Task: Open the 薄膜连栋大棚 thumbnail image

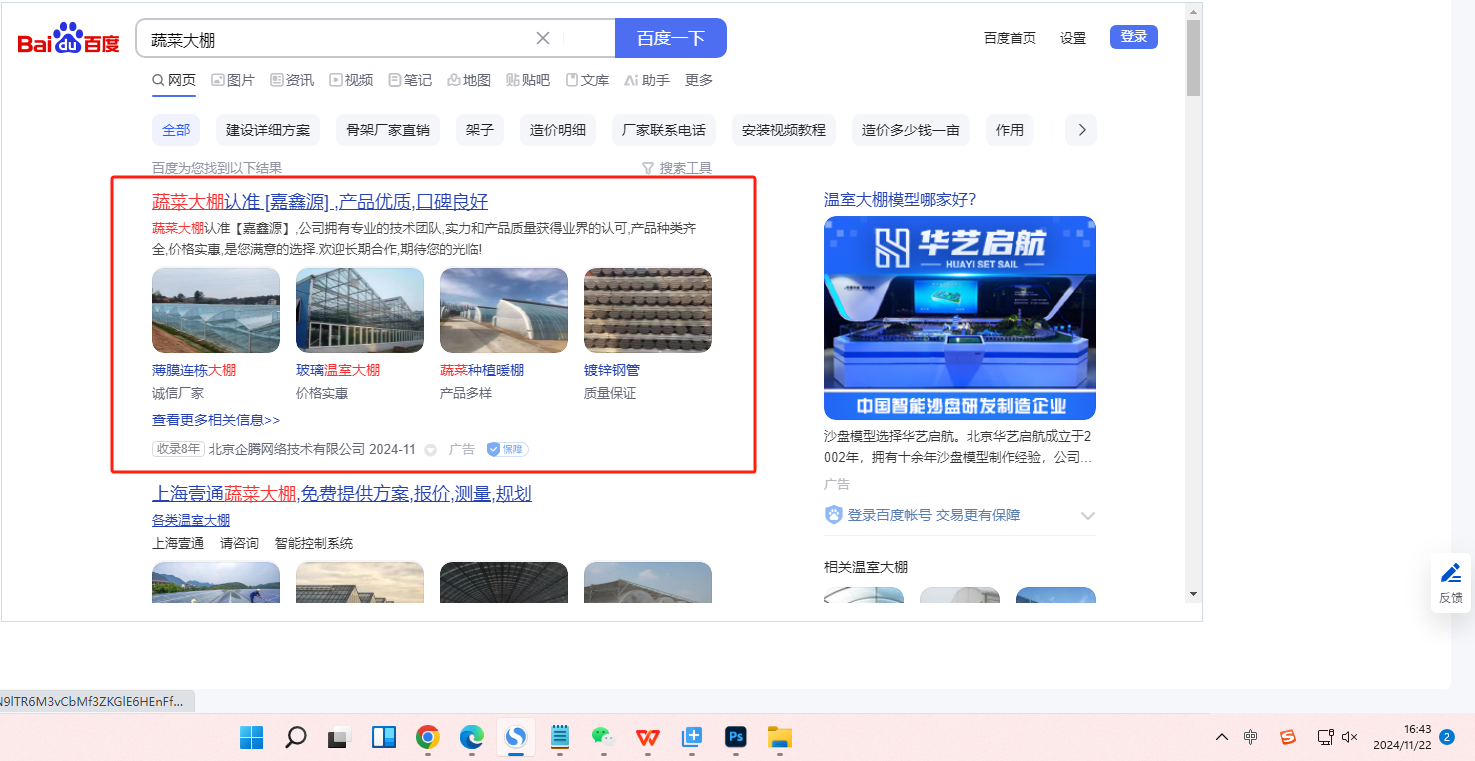Action: (x=216, y=310)
